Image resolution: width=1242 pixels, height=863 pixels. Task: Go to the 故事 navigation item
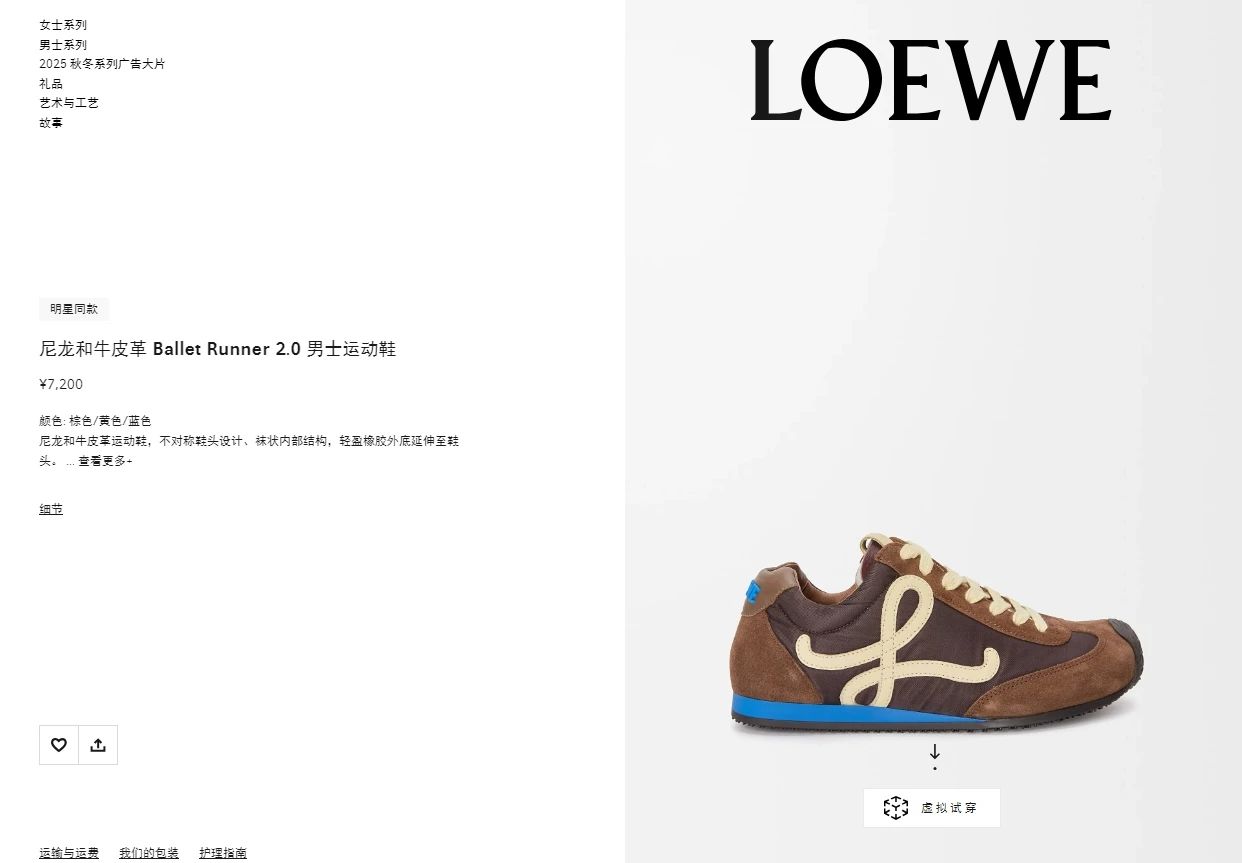click(x=51, y=123)
